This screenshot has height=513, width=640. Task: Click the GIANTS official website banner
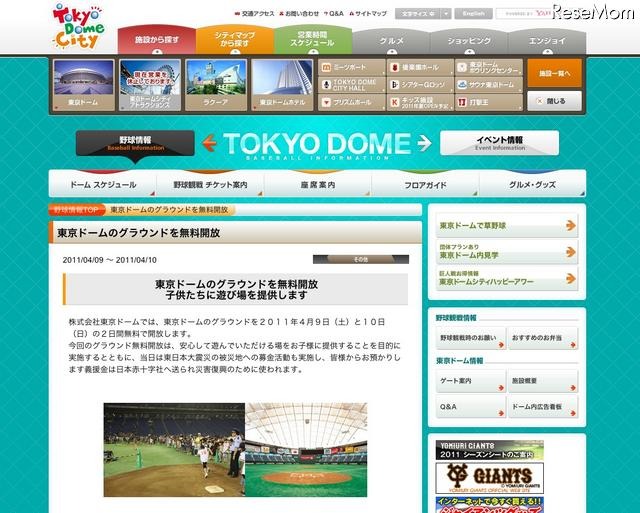489,478
